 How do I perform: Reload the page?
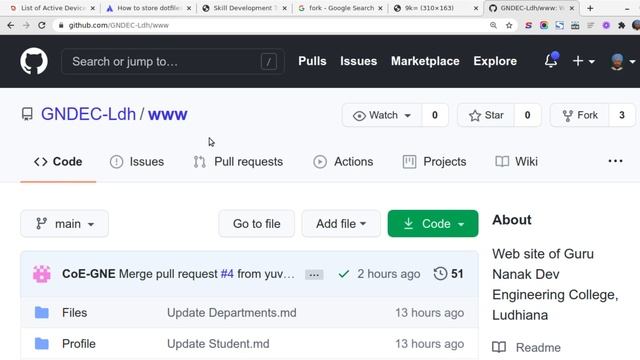click(42, 25)
